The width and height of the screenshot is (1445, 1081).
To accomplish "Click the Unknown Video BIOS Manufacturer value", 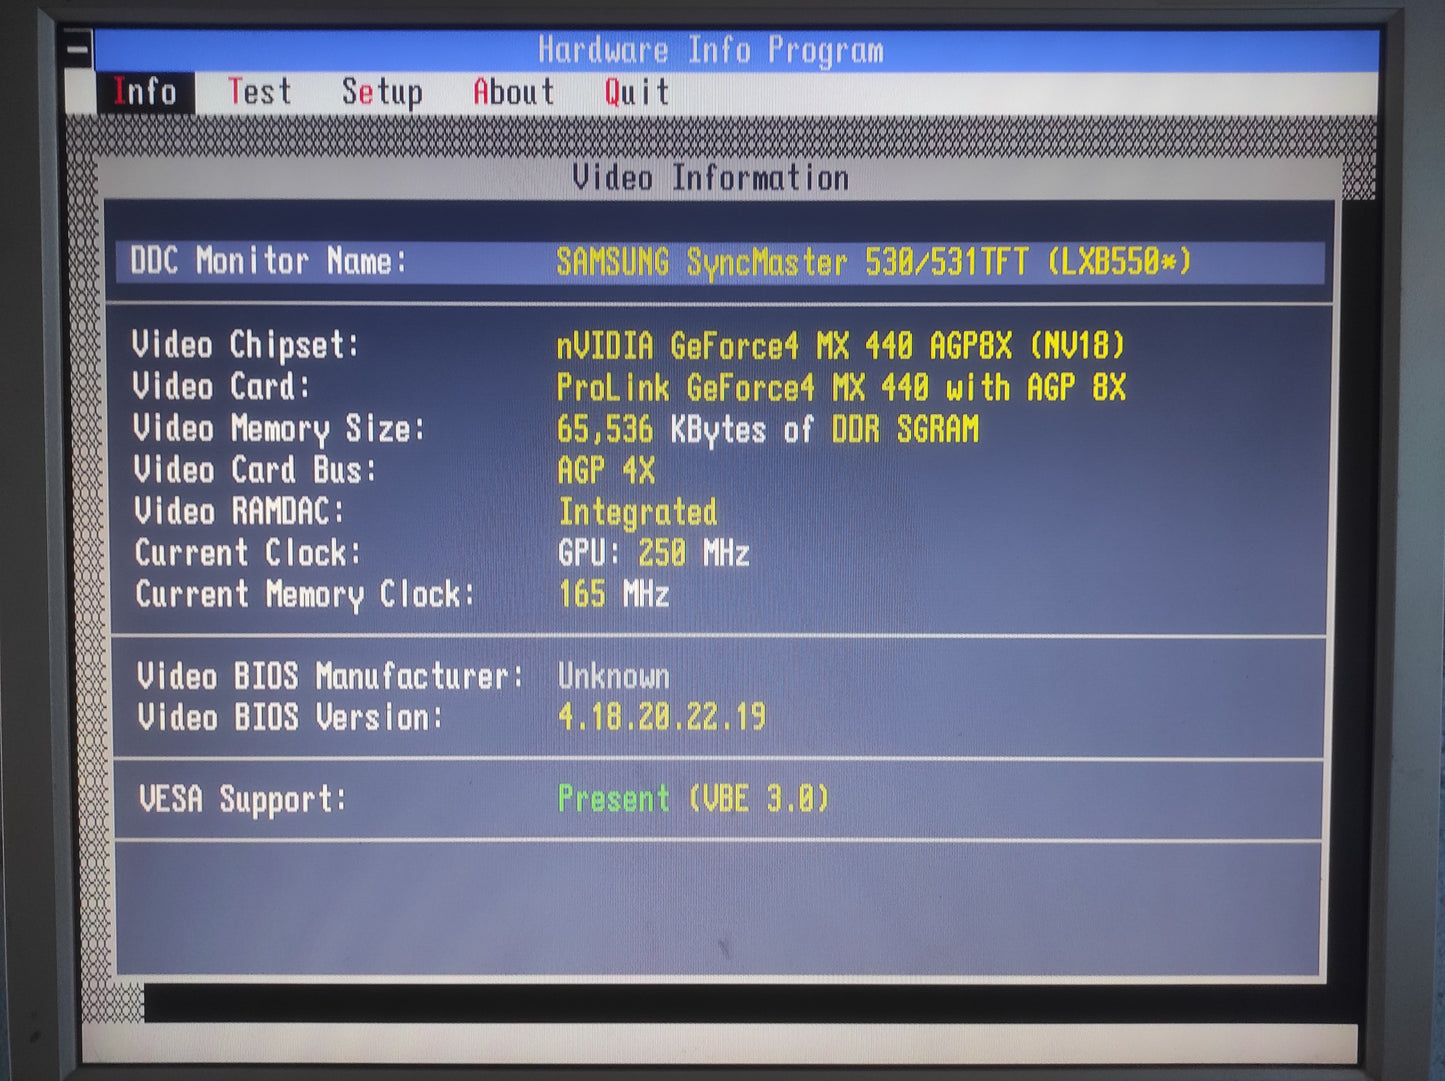I will [x=613, y=677].
